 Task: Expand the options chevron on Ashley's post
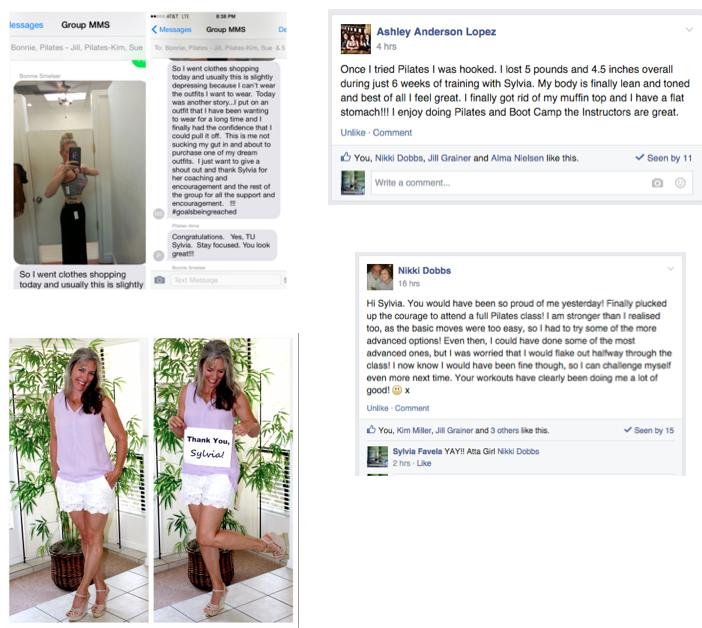click(689, 30)
